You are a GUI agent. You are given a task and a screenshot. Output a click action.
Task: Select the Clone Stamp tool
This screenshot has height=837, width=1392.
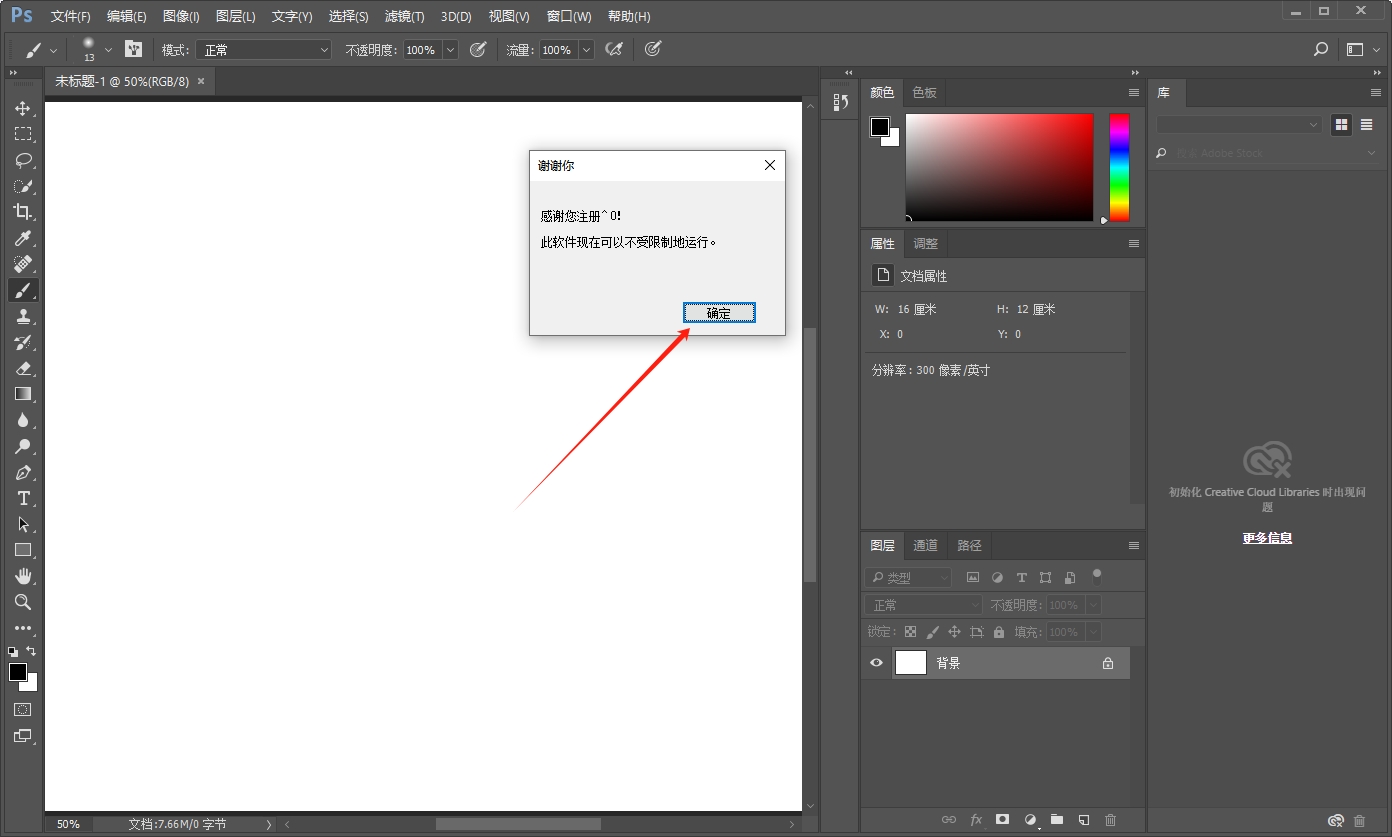click(23, 316)
